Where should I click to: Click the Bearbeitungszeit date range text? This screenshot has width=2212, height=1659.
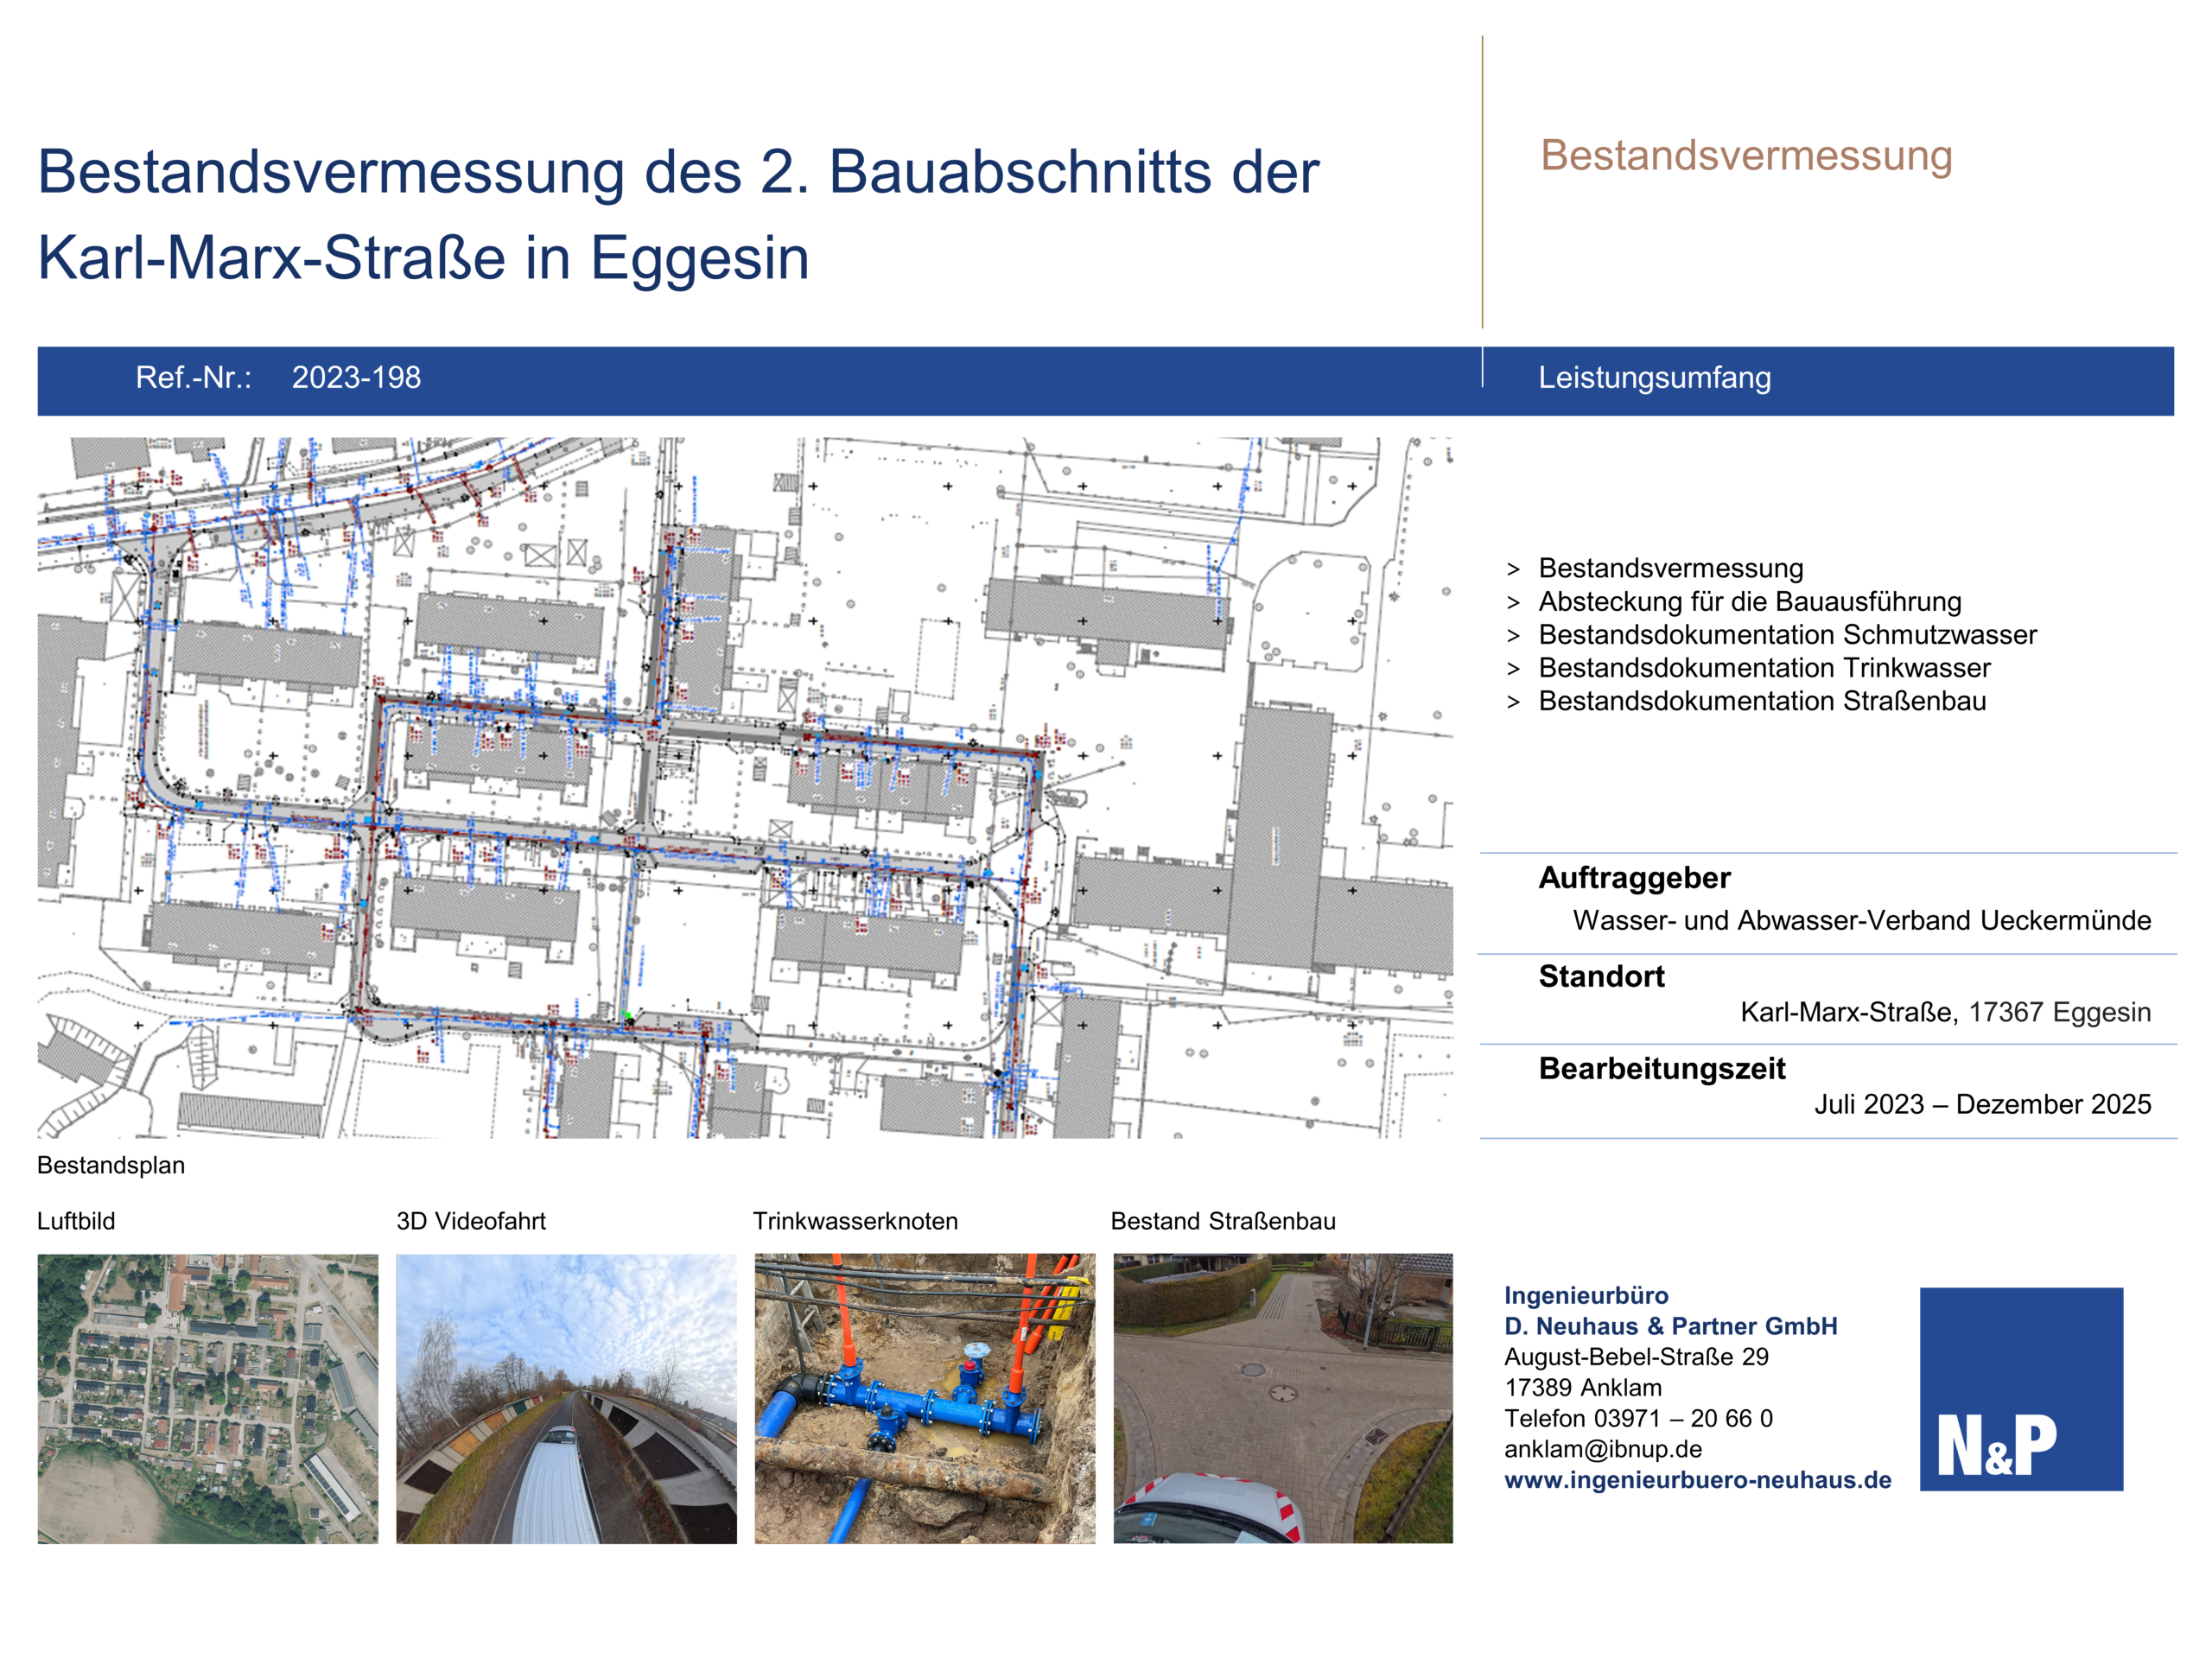click(x=1982, y=1104)
